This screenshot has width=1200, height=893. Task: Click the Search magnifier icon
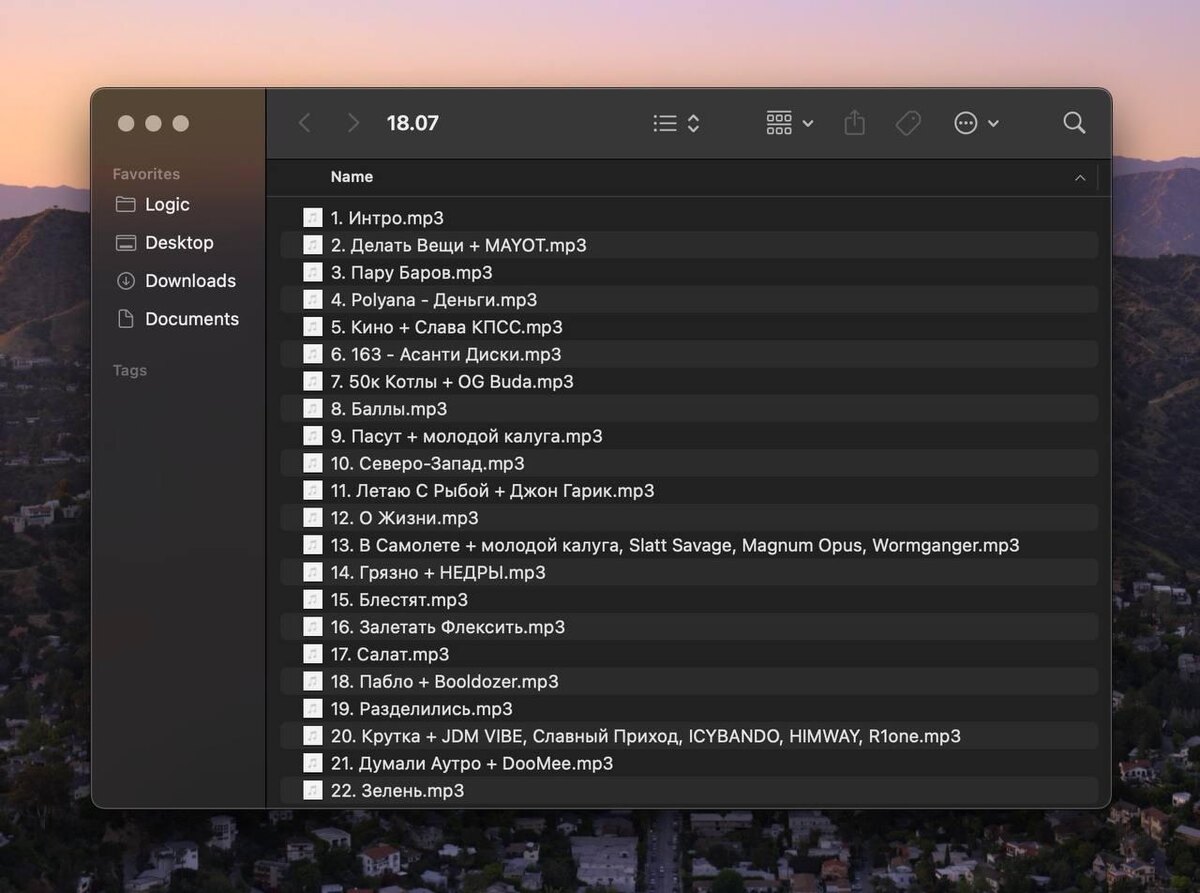click(x=1074, y=123)
